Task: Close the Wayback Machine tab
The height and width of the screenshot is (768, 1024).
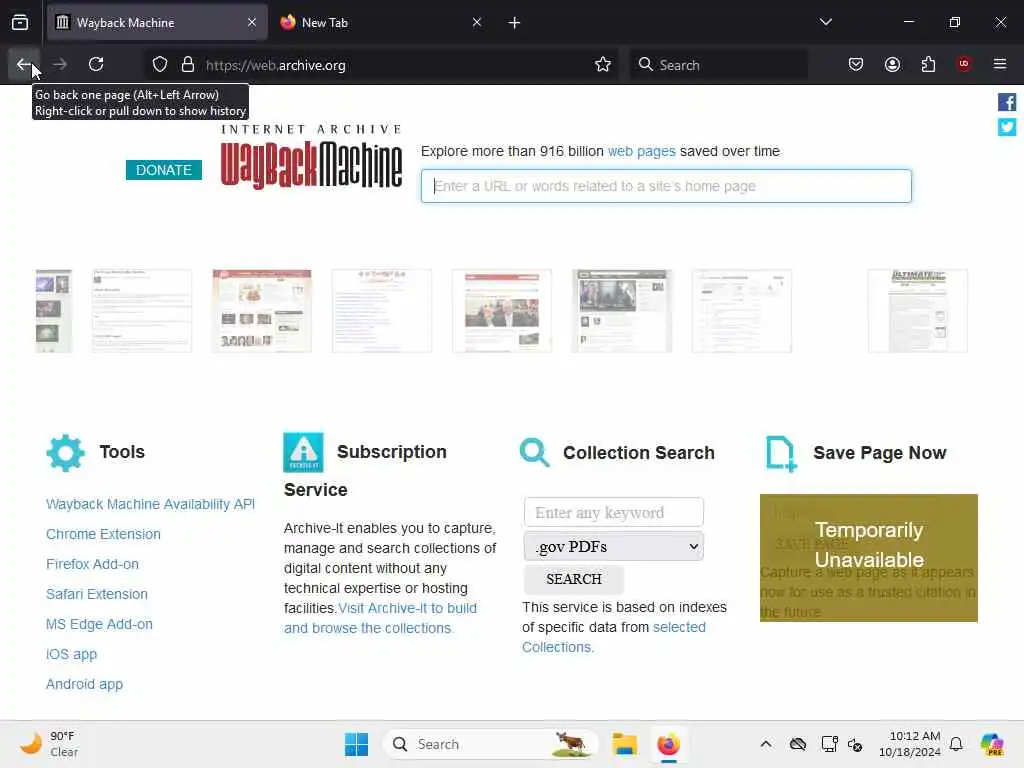Action: pyautogui.click(x=252, y=23)
